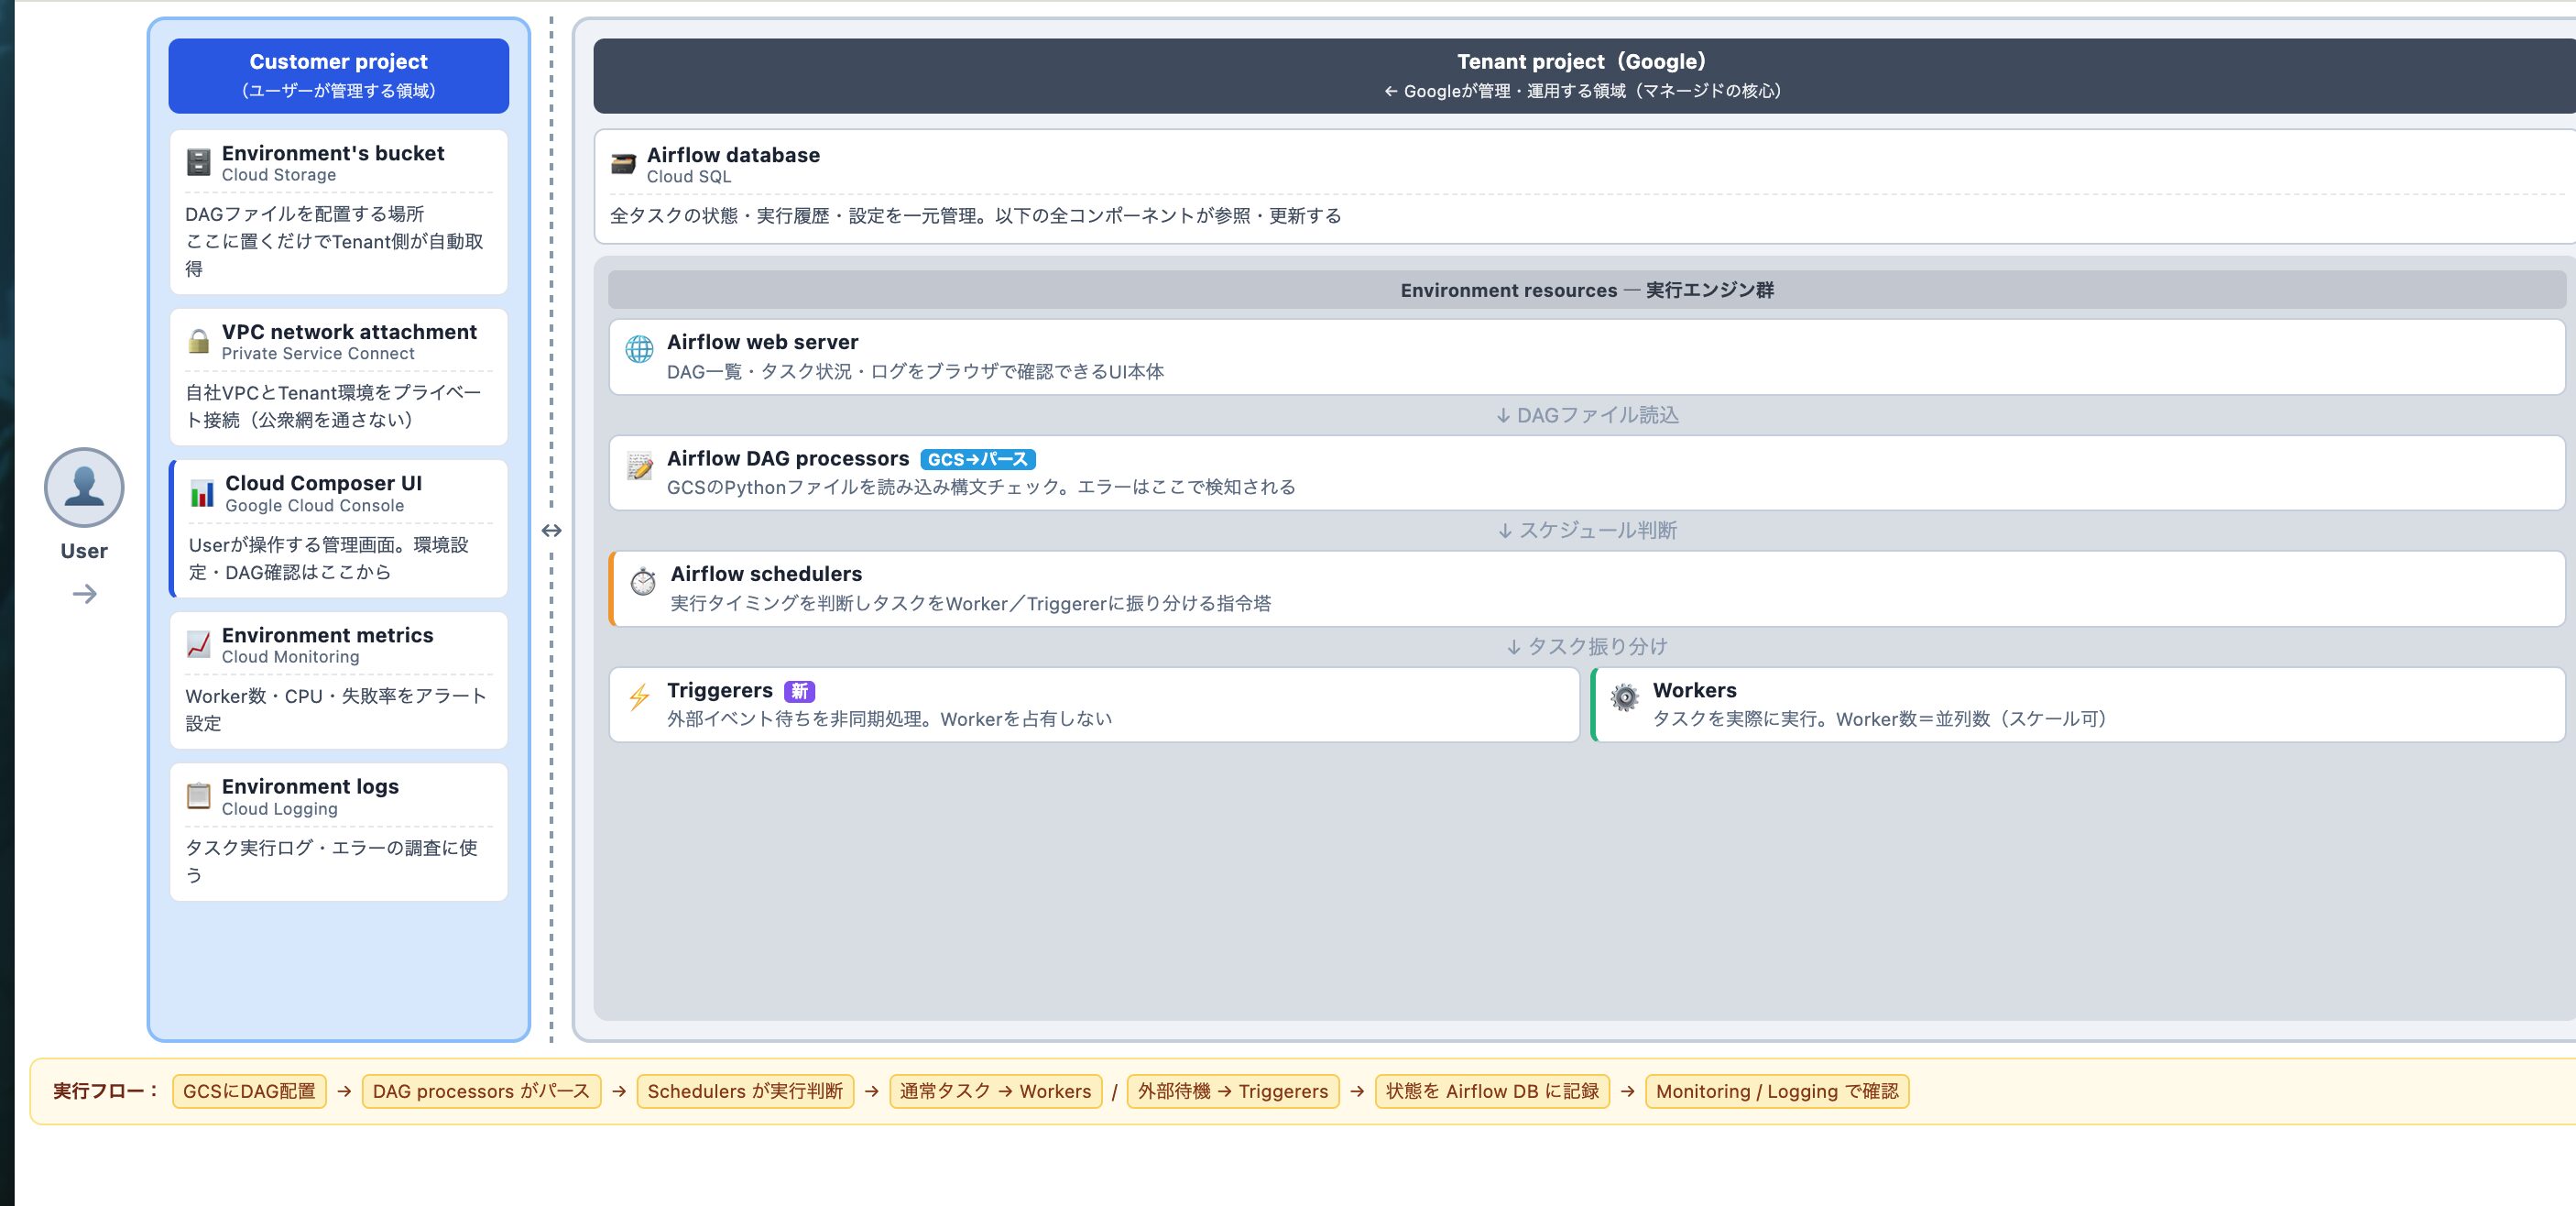Click the Cloud Logging subtitle
Viewport: 2576px width, 1206px height.
click(280, 809)
